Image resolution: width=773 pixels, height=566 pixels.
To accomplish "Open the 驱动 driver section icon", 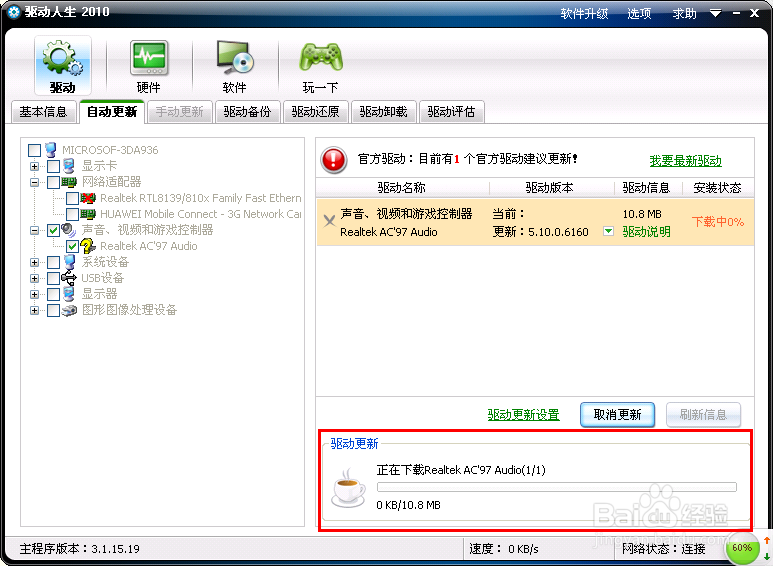I will coord(63,66).
